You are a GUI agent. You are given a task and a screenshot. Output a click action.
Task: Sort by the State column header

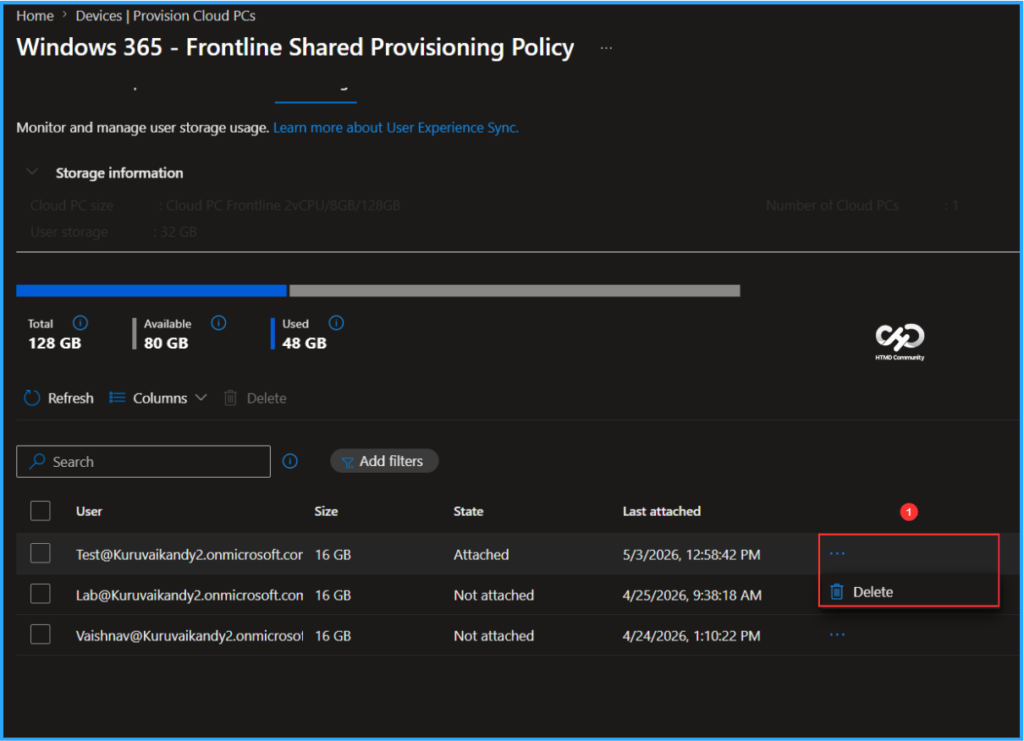(x=468, y=511)
